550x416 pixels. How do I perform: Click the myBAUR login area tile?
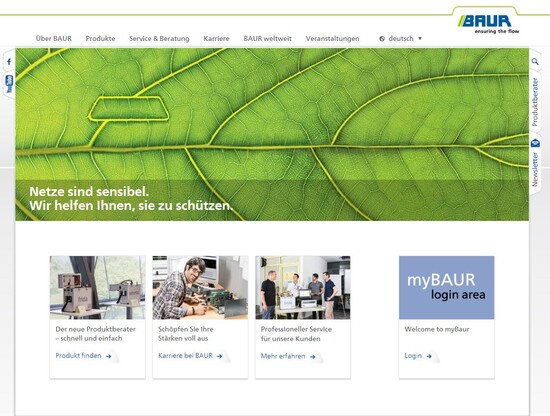(447, 288)
